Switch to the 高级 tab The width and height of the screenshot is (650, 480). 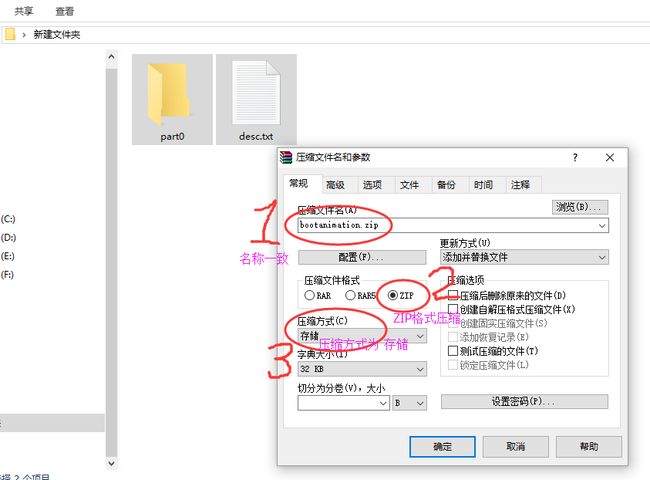pyautogui.click(x=335, y=185)
